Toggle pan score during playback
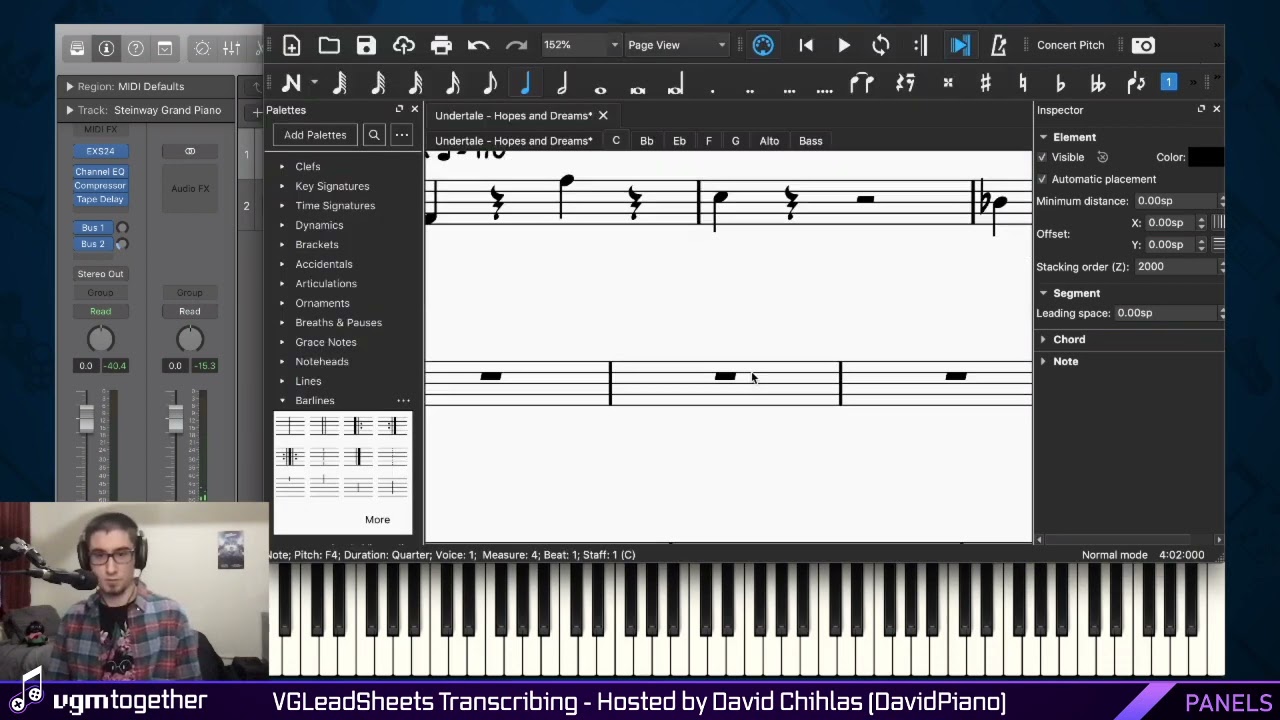This screenshot has height=720, width=1280. click(x=960, y=45)
